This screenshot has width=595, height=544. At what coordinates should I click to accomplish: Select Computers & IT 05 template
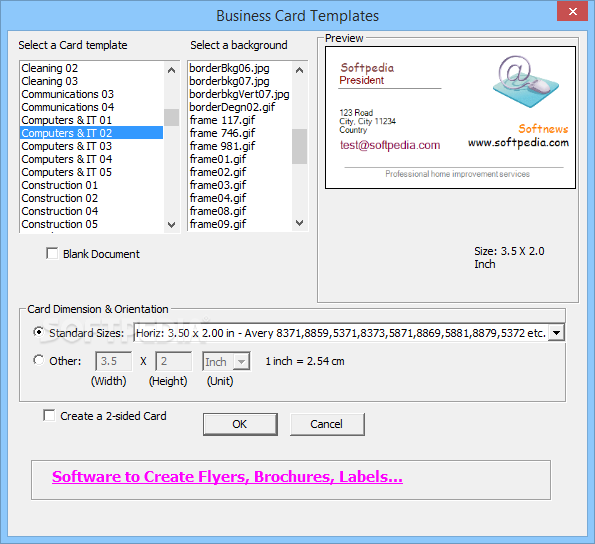pos(91,172)
